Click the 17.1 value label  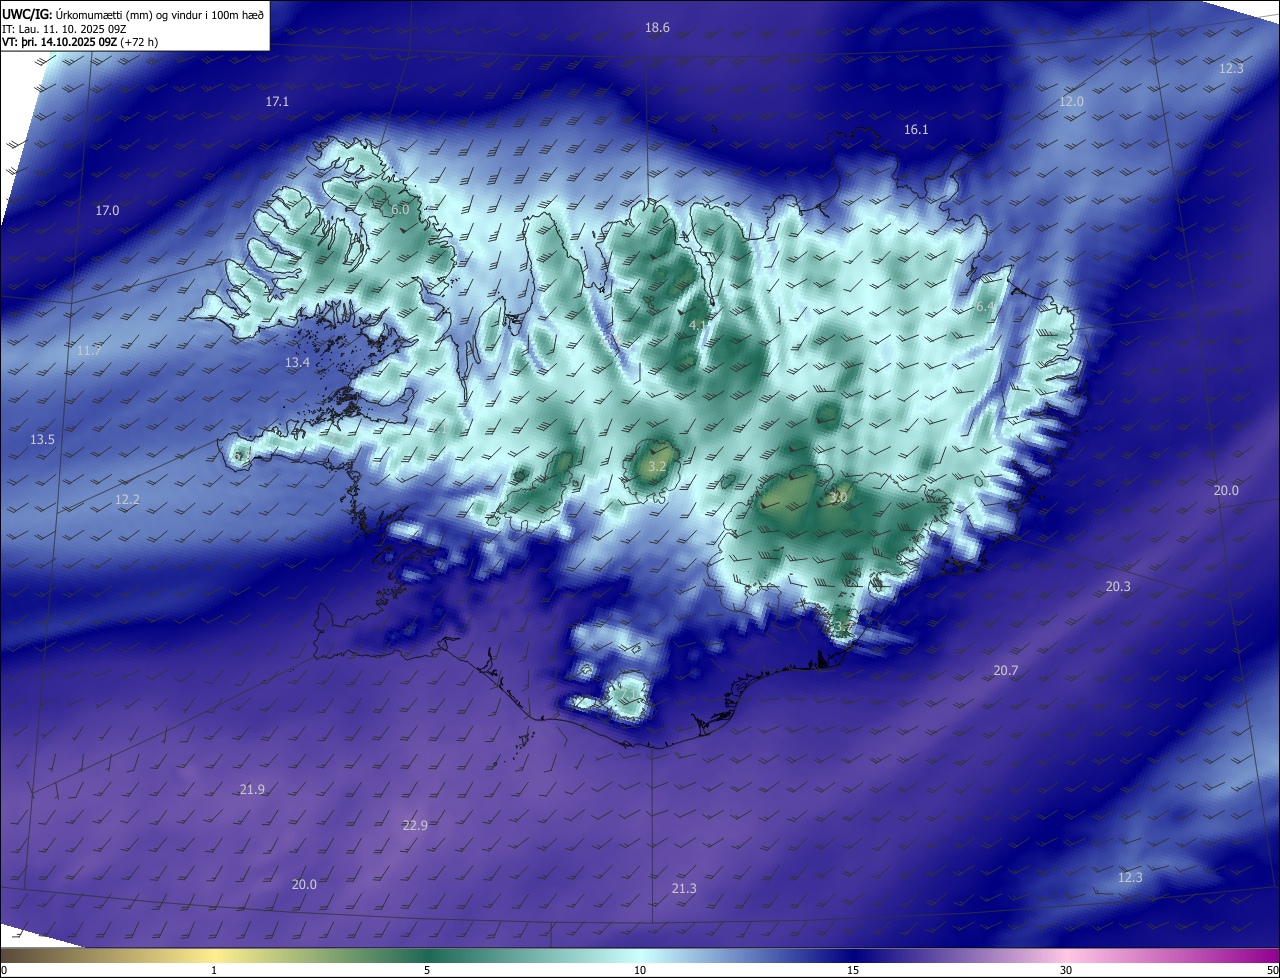pos(277,102)
